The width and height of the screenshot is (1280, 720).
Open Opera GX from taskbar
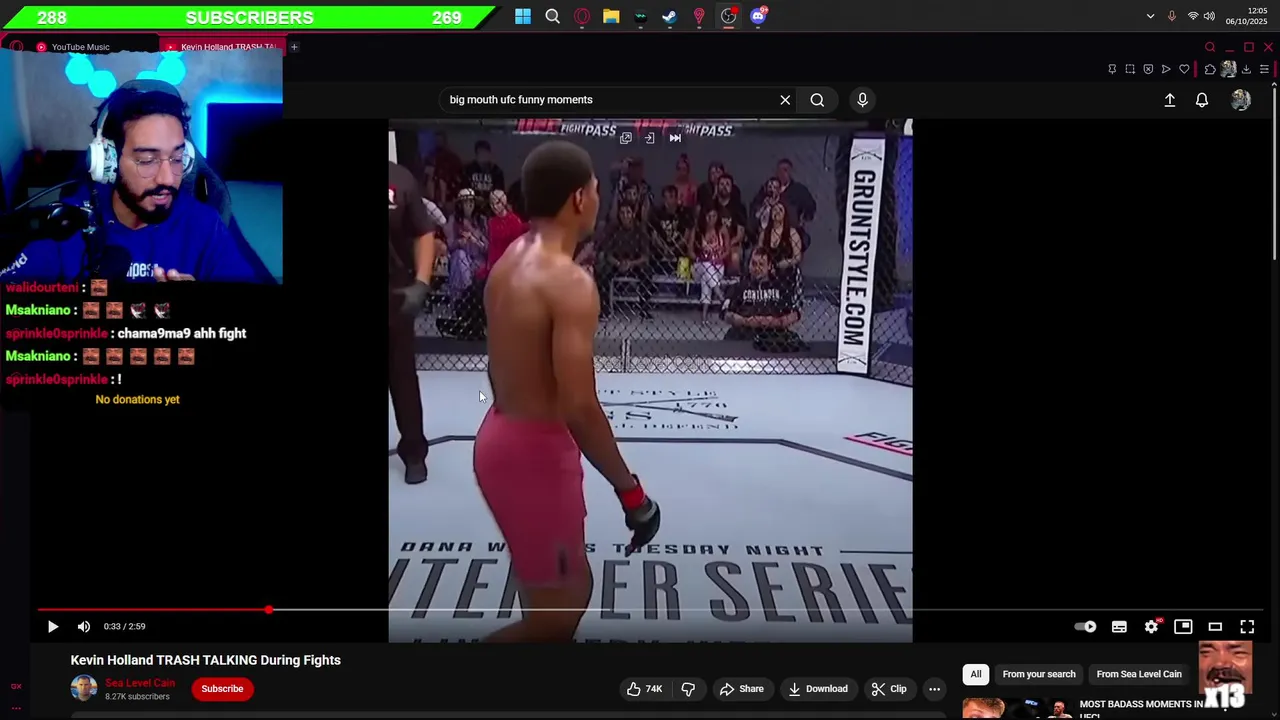(x=582, y=16)
